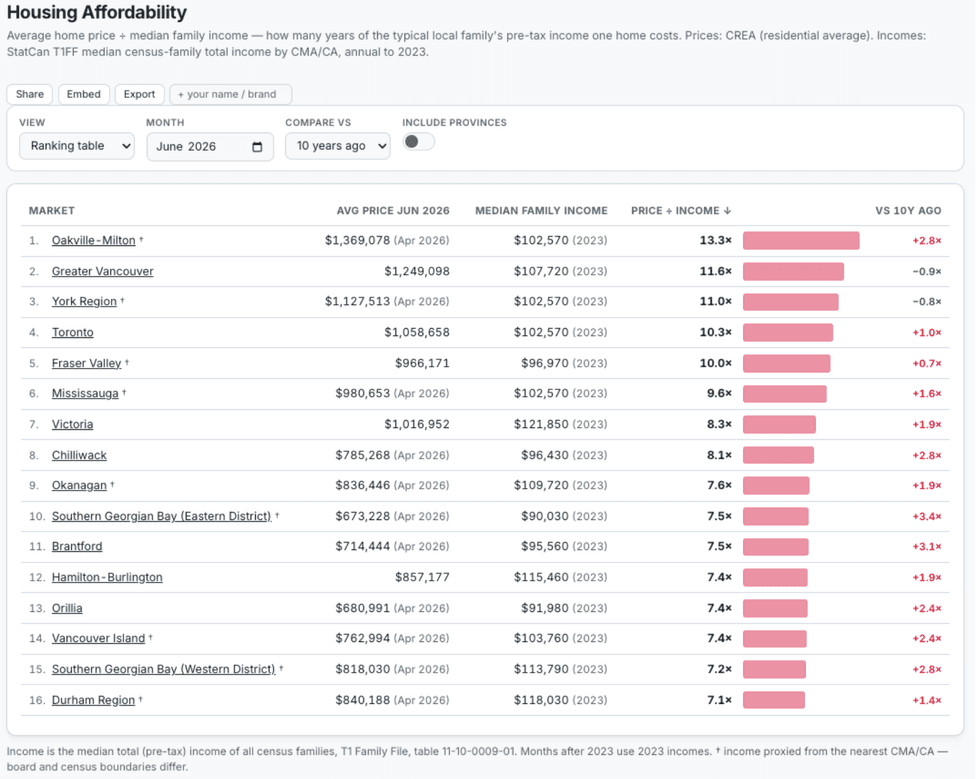Viewport: 980px width, 779px height.
Task: Click the VS 10Y AGO column header
Action: [908, 211]
